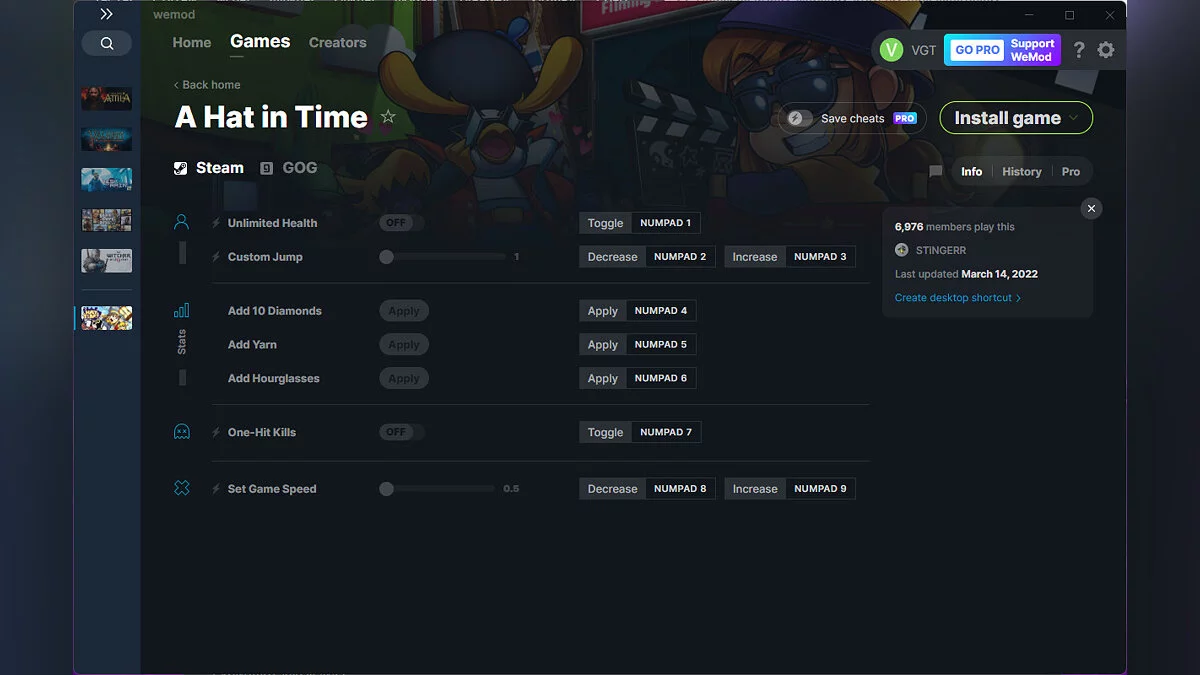This screenshot has height=675, width=1200.
Task: Open WeMod settings via the gear icon
Action: [1106, 49]
